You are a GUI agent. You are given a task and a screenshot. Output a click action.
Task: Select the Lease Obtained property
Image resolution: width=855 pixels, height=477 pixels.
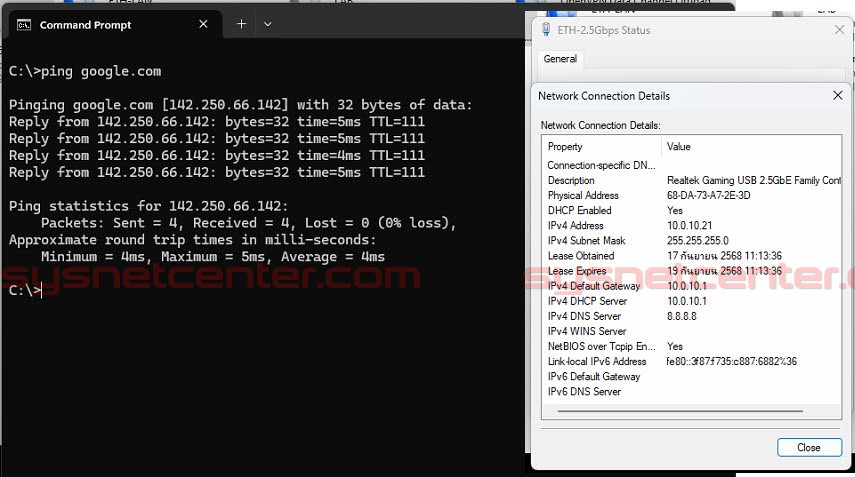(581, 256)
